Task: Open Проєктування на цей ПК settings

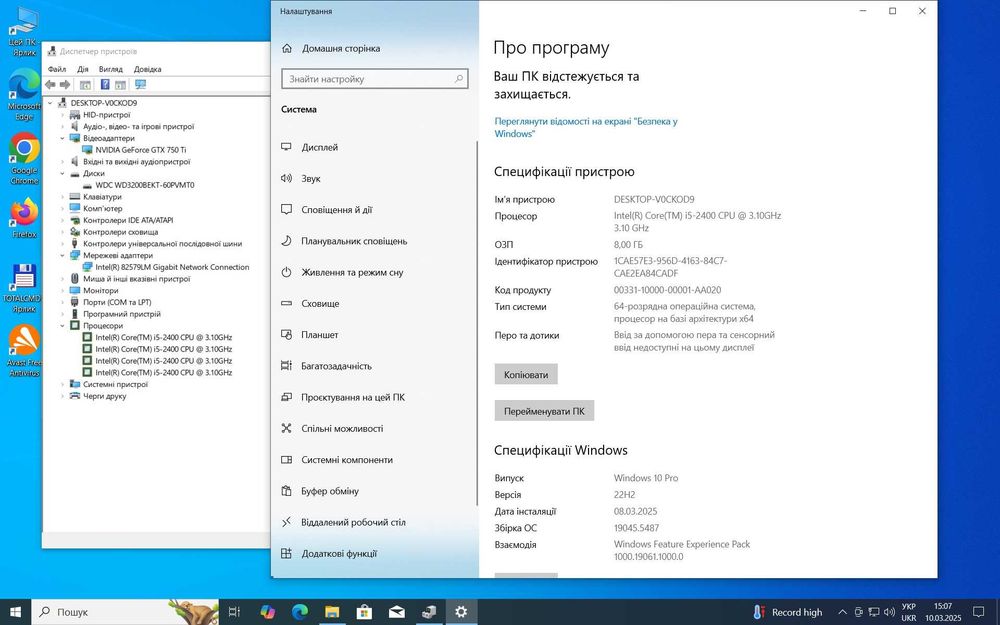Action: click(x=374, y=397)
